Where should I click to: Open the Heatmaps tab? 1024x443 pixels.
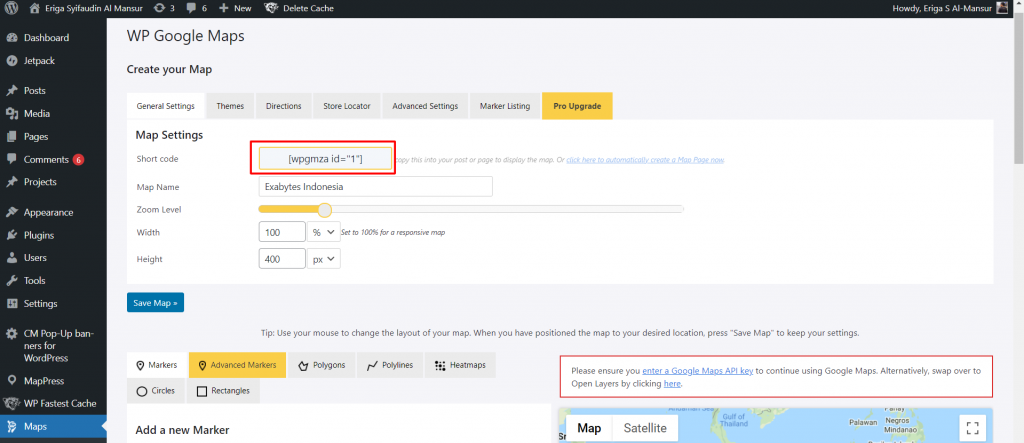pos(460,365)
